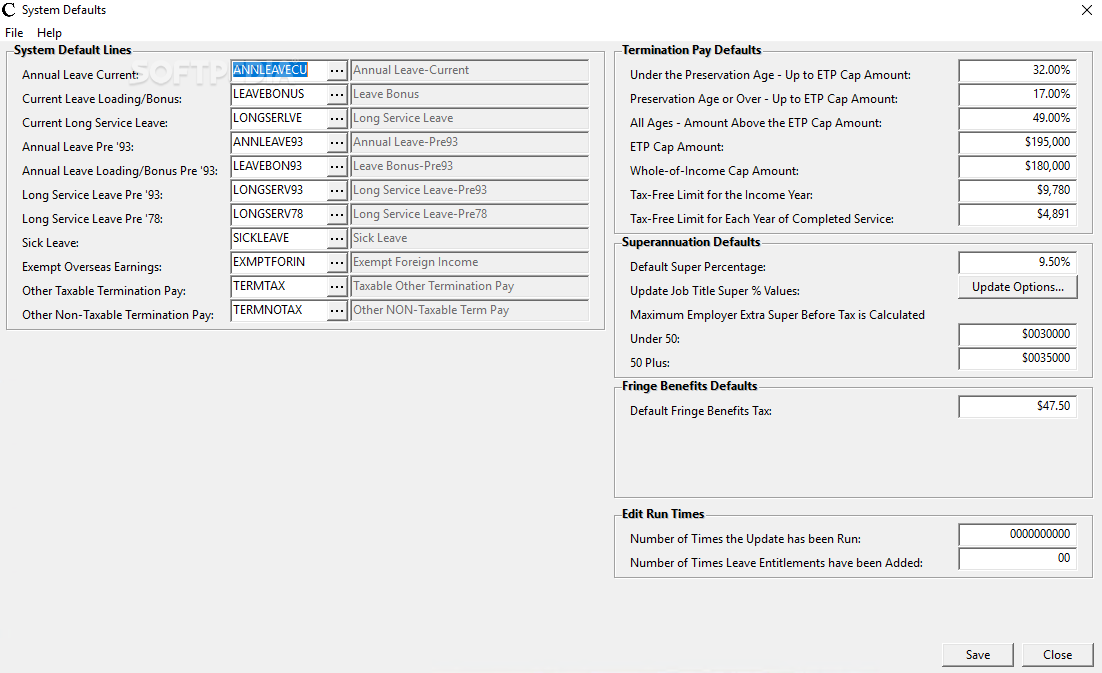Viewport: 1102px width, 673px height.
Task: Click the Long Service Leave description box
Action: tap(469, 118)
